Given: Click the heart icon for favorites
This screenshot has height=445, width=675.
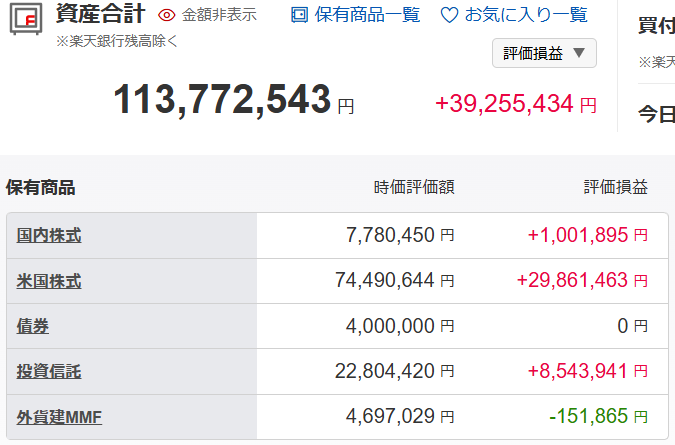Looking at the screenshot, I should (449, 15).
